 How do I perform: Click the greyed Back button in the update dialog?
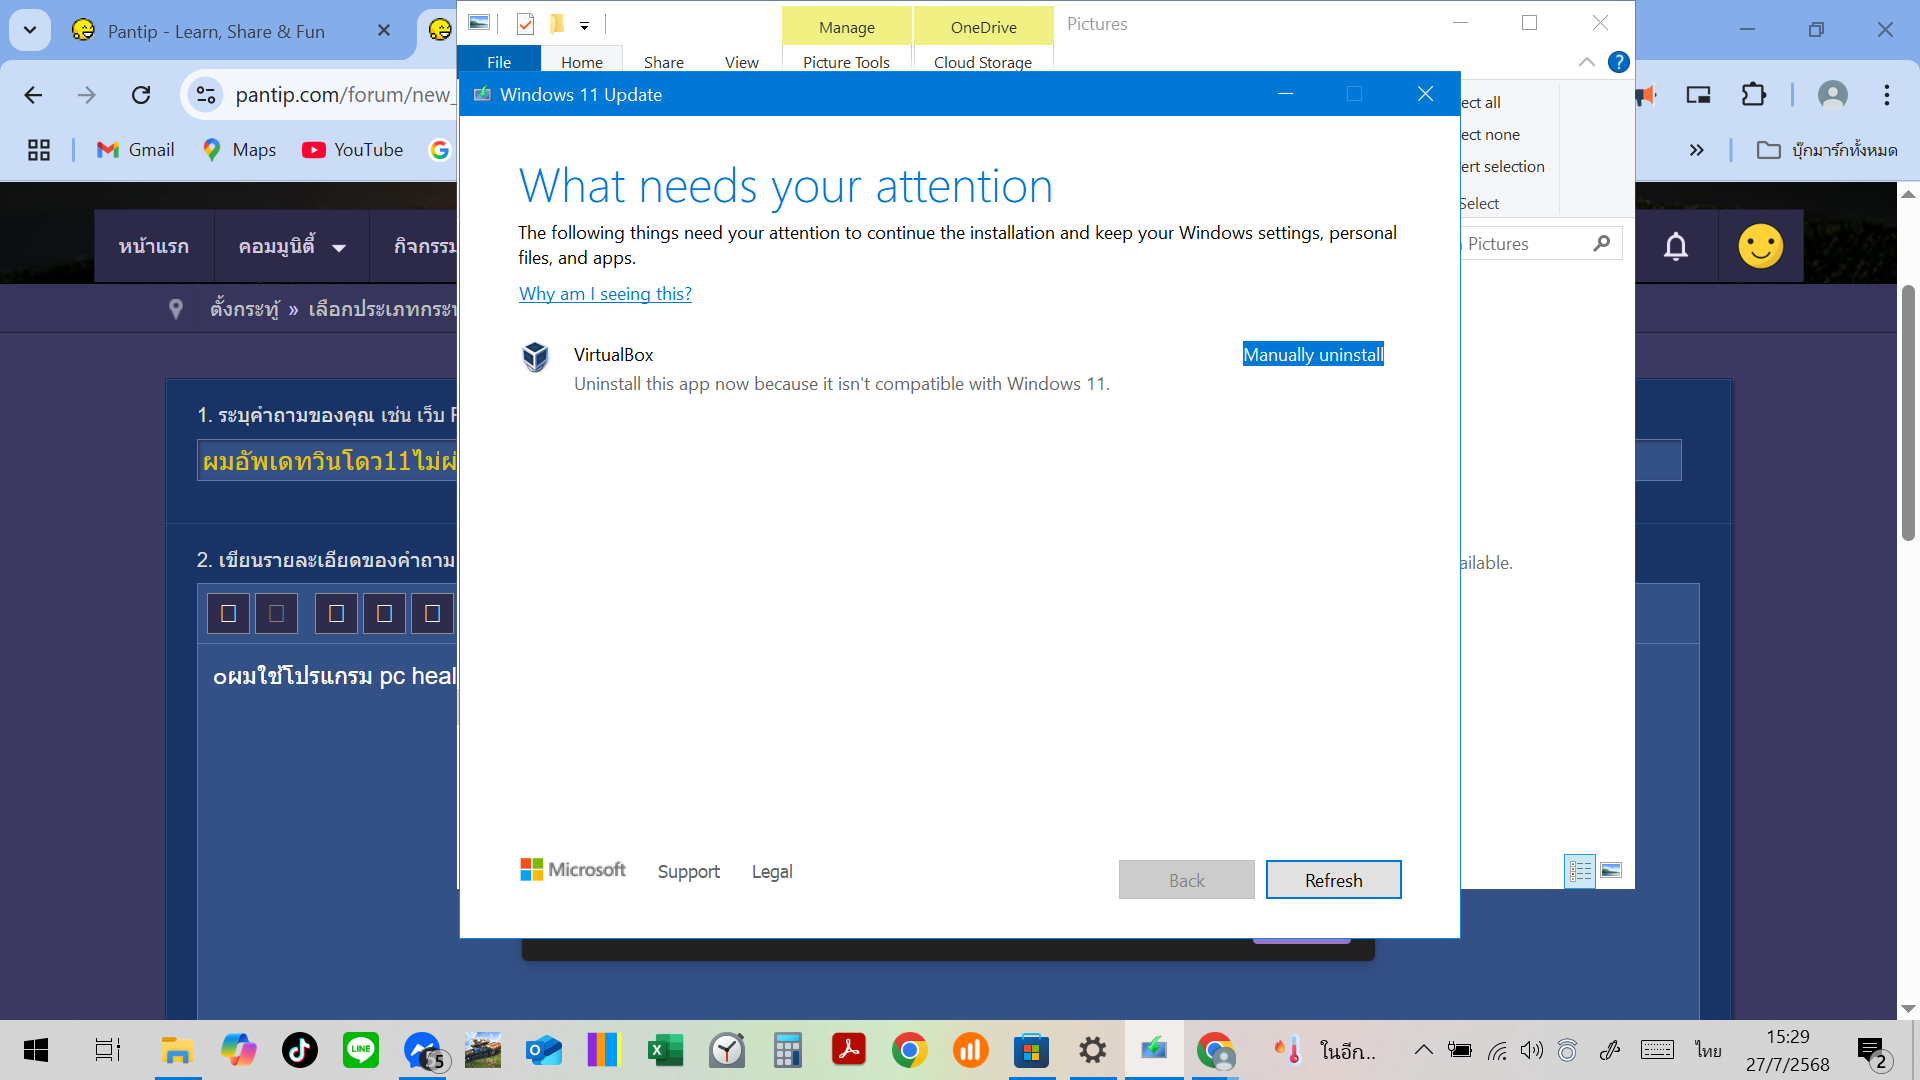[1186, 880]
